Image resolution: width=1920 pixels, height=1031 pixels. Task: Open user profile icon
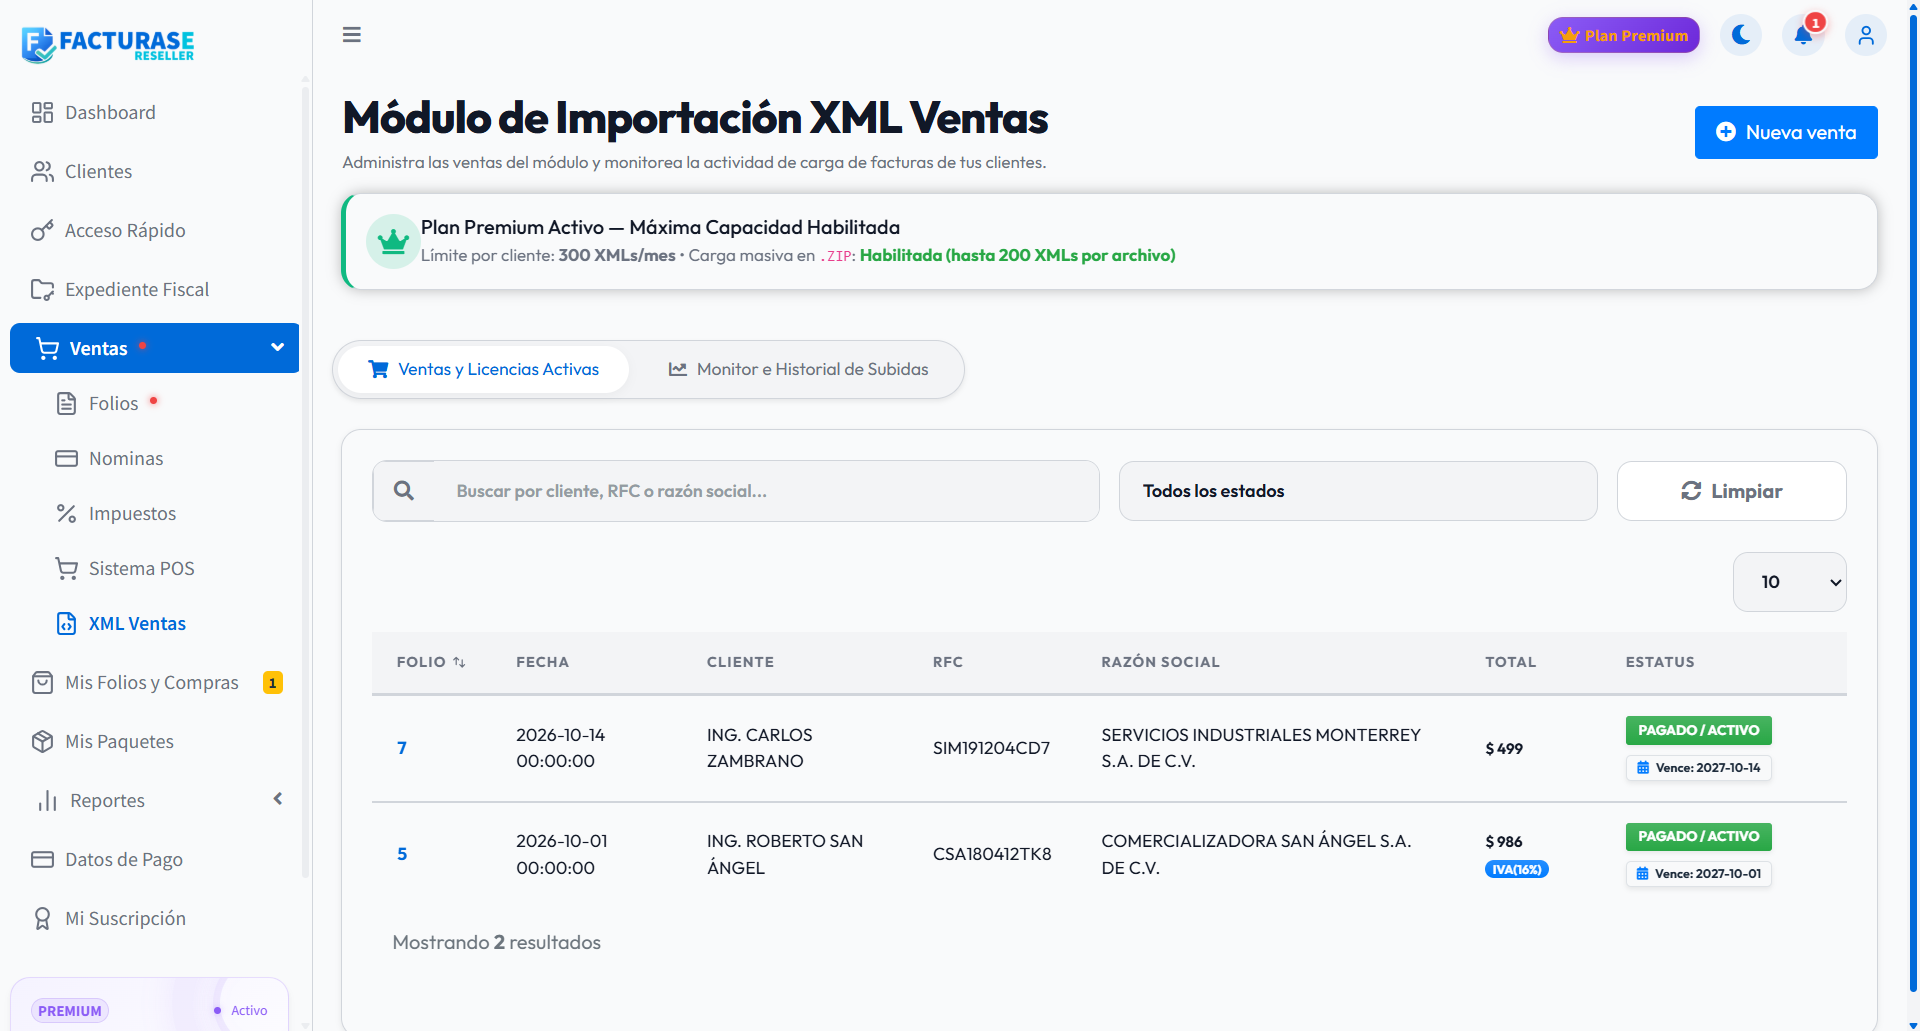1865,35
